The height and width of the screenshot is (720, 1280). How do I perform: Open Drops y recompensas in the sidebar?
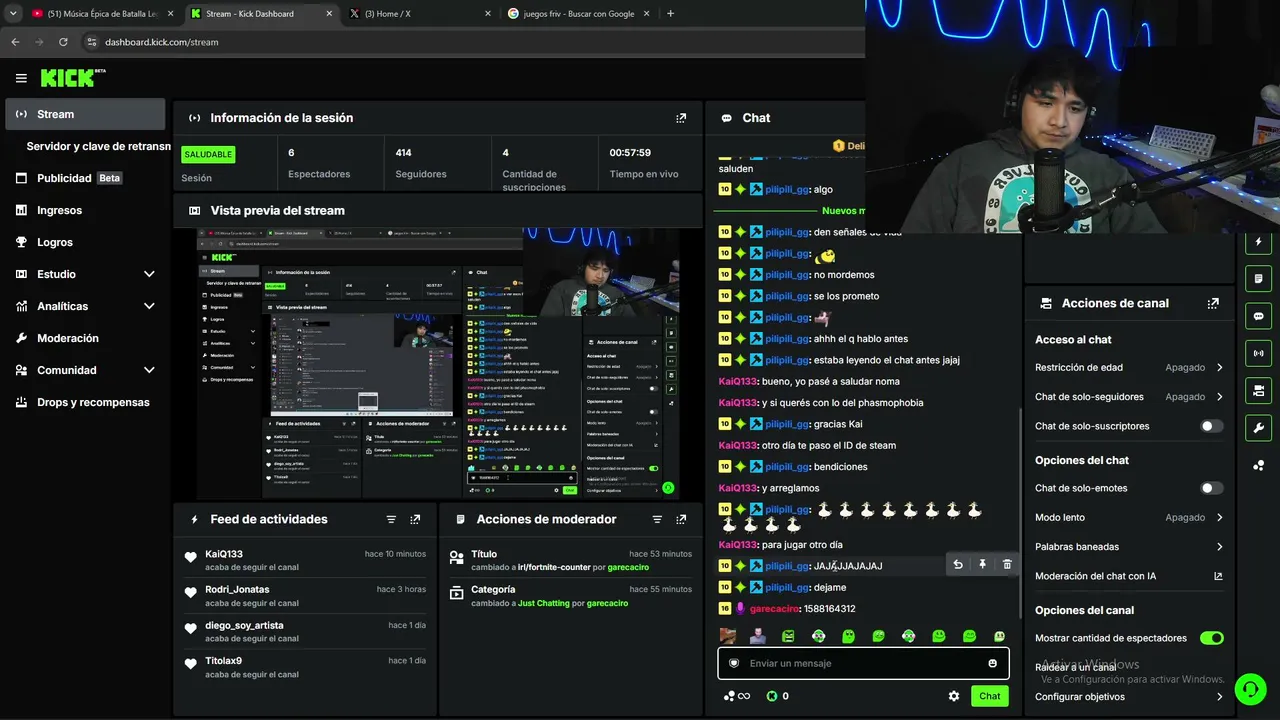(86, 402)
